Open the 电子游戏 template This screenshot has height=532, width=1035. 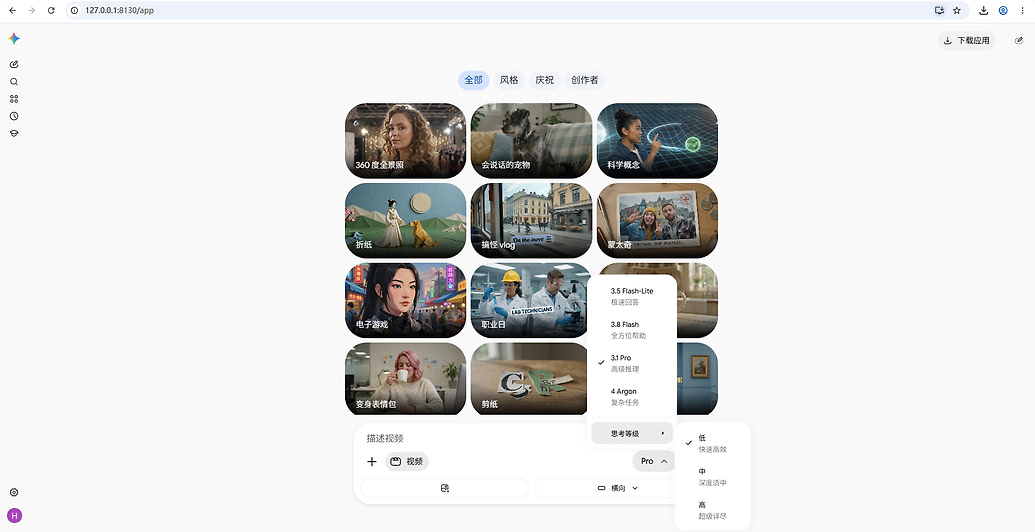[x=405, y=300]
